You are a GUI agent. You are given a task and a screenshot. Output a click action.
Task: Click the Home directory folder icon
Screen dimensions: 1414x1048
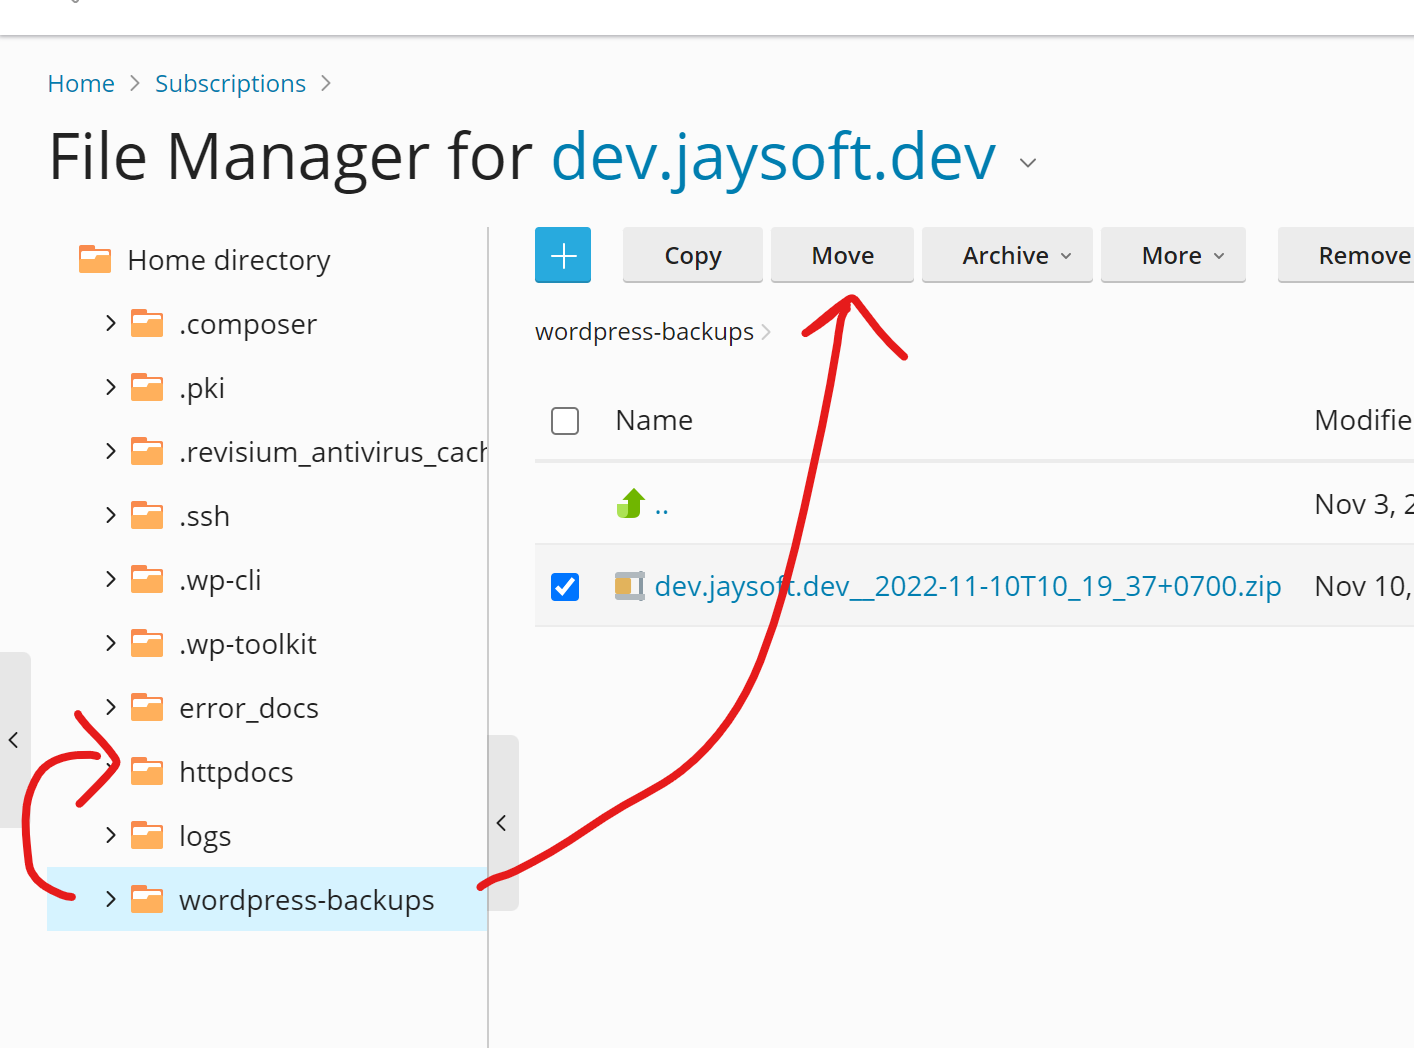tap(95, 260)
